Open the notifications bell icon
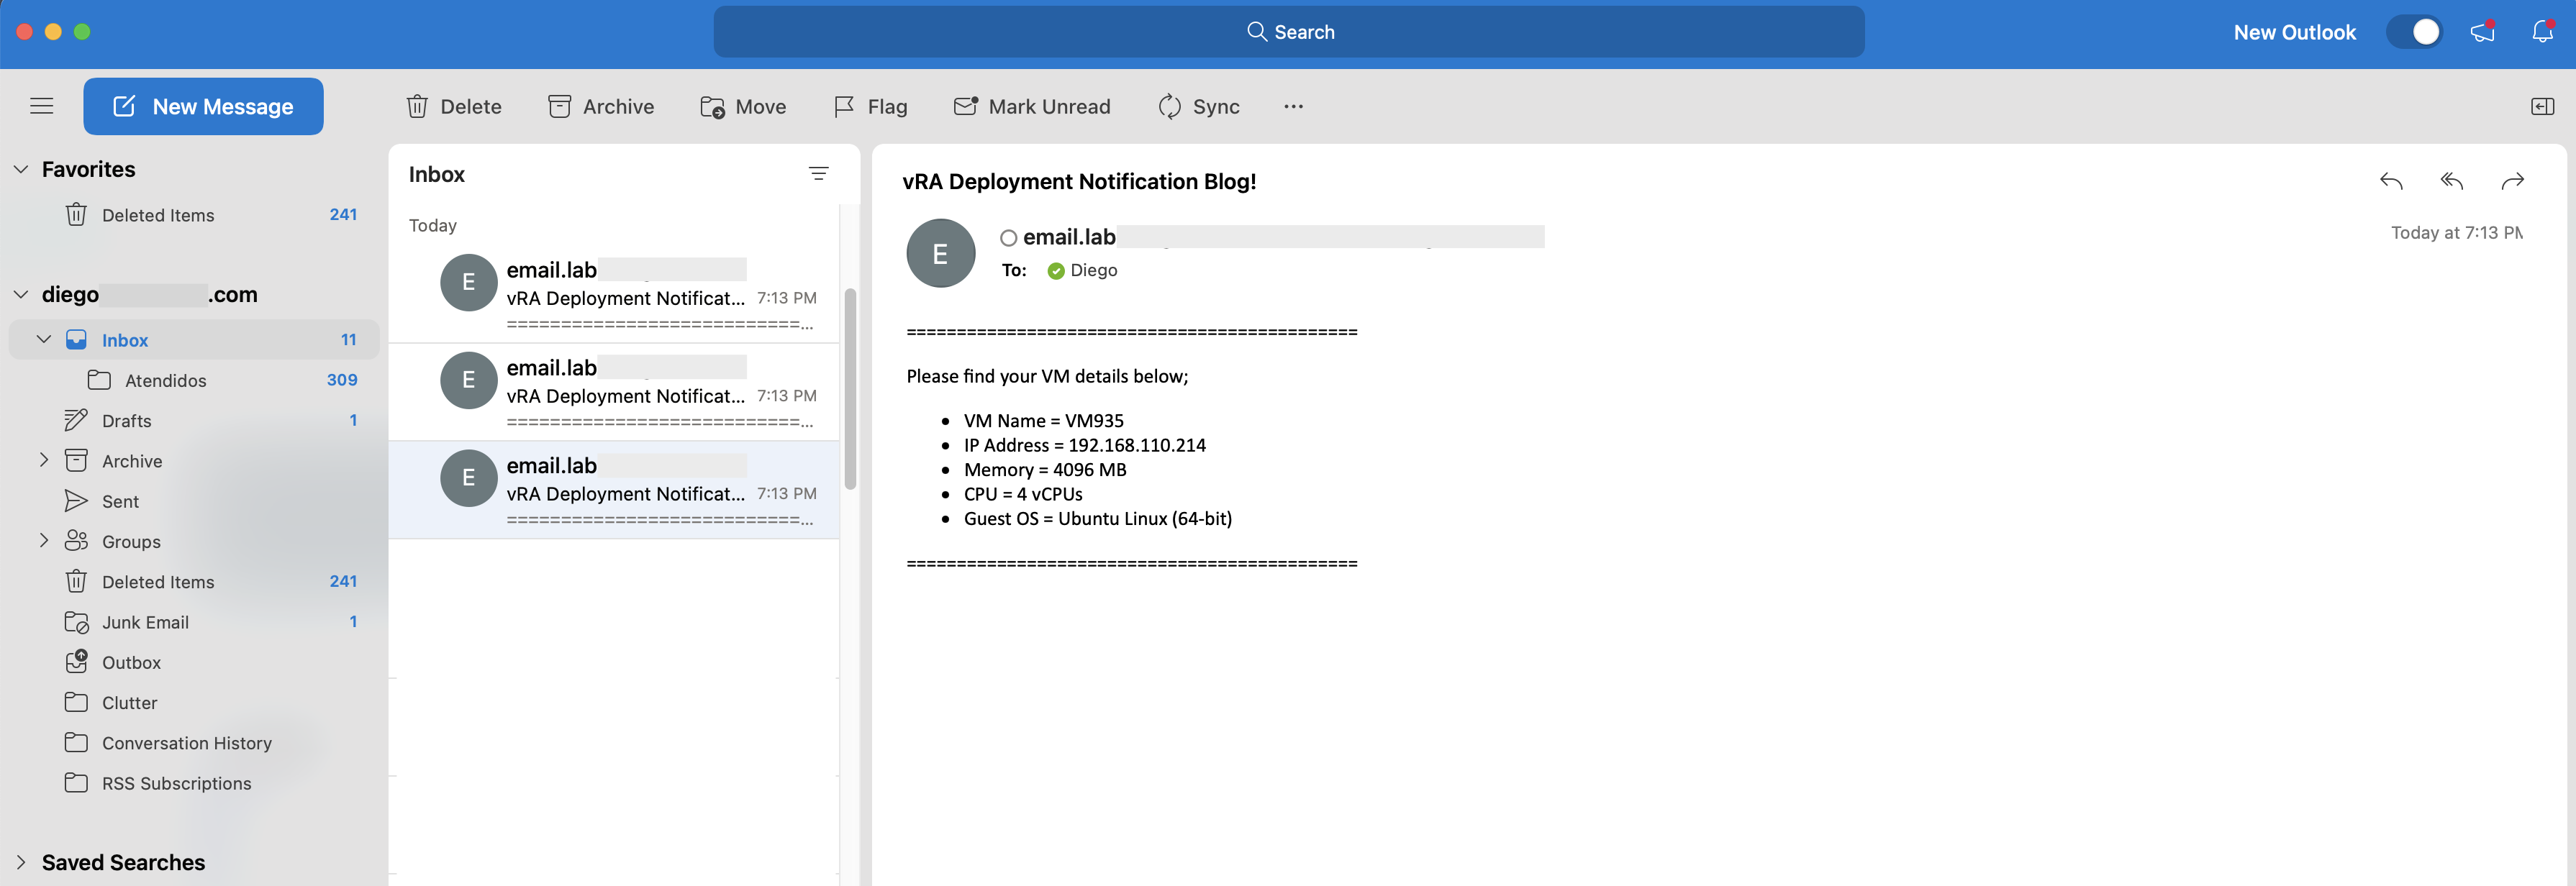The image size is (2576, 886). 2542,32
